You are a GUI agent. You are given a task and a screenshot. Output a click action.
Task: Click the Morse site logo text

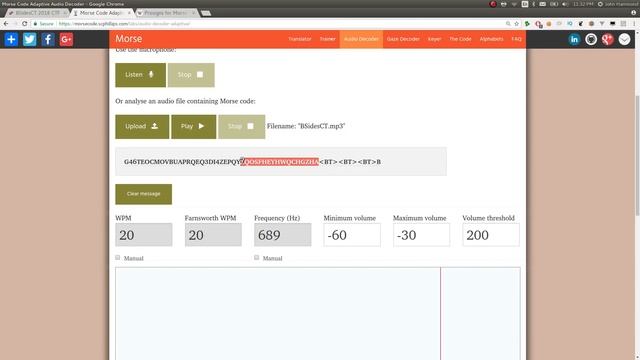[x=129, y=39]
